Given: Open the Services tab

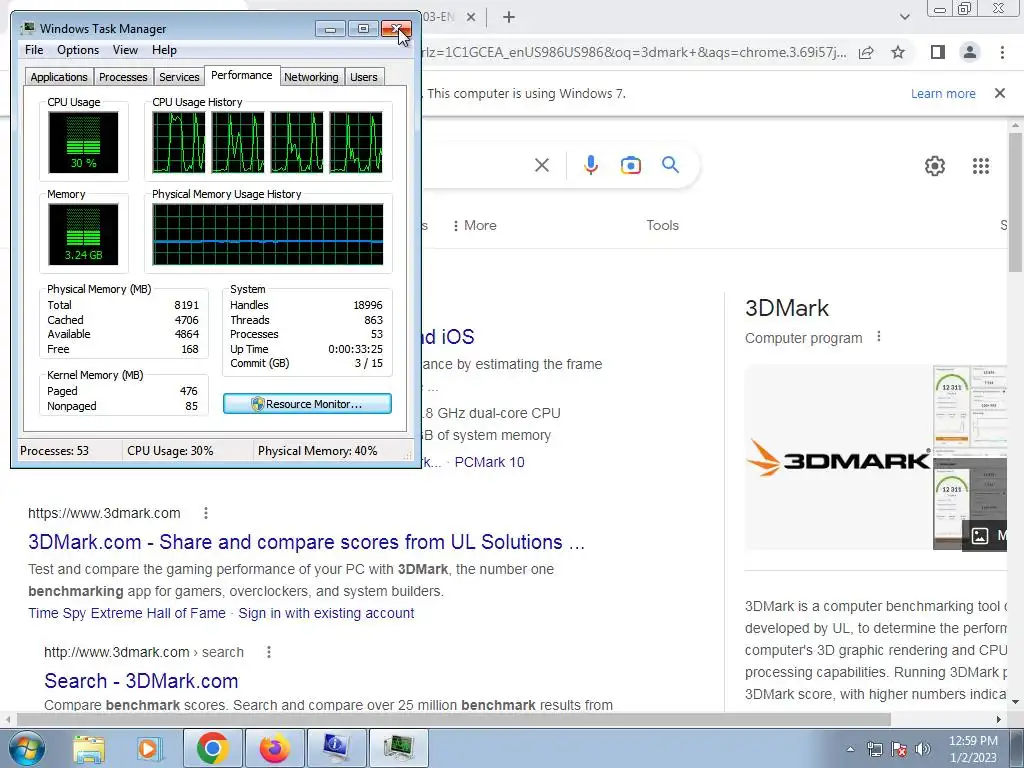Looking at the screenshot, I should click(179, 77).
